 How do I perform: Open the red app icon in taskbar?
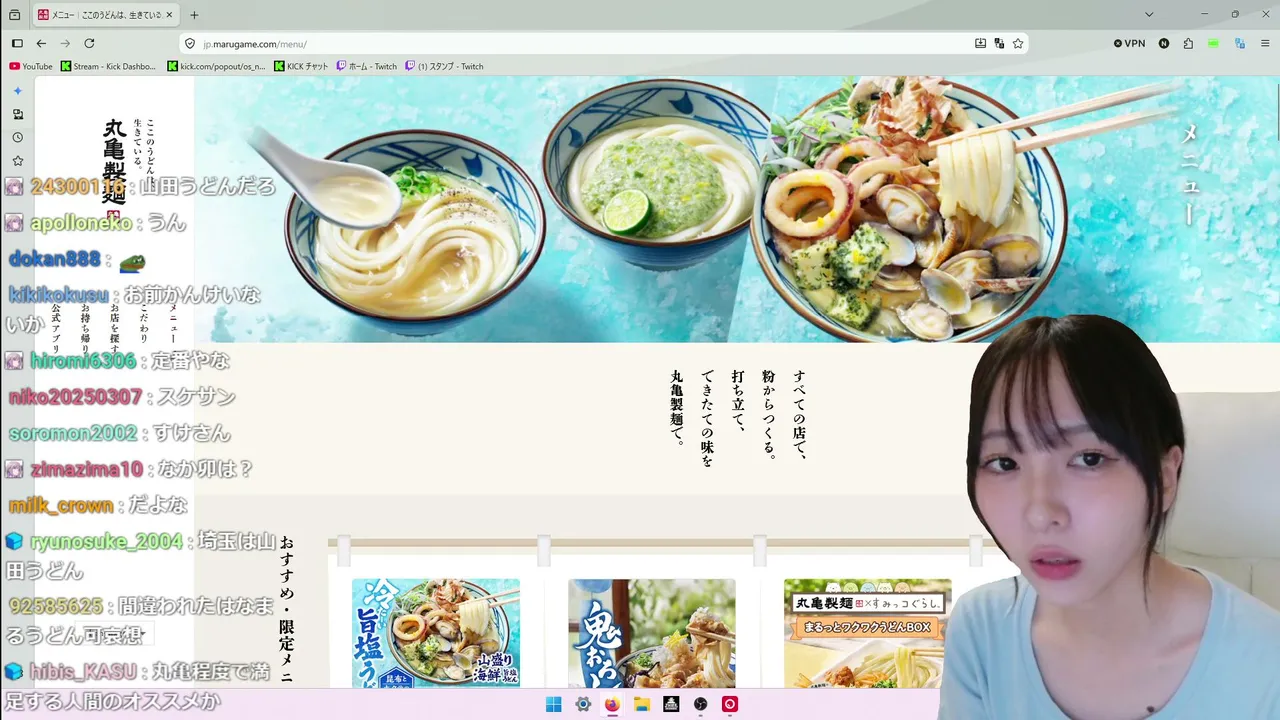(730, 704)
